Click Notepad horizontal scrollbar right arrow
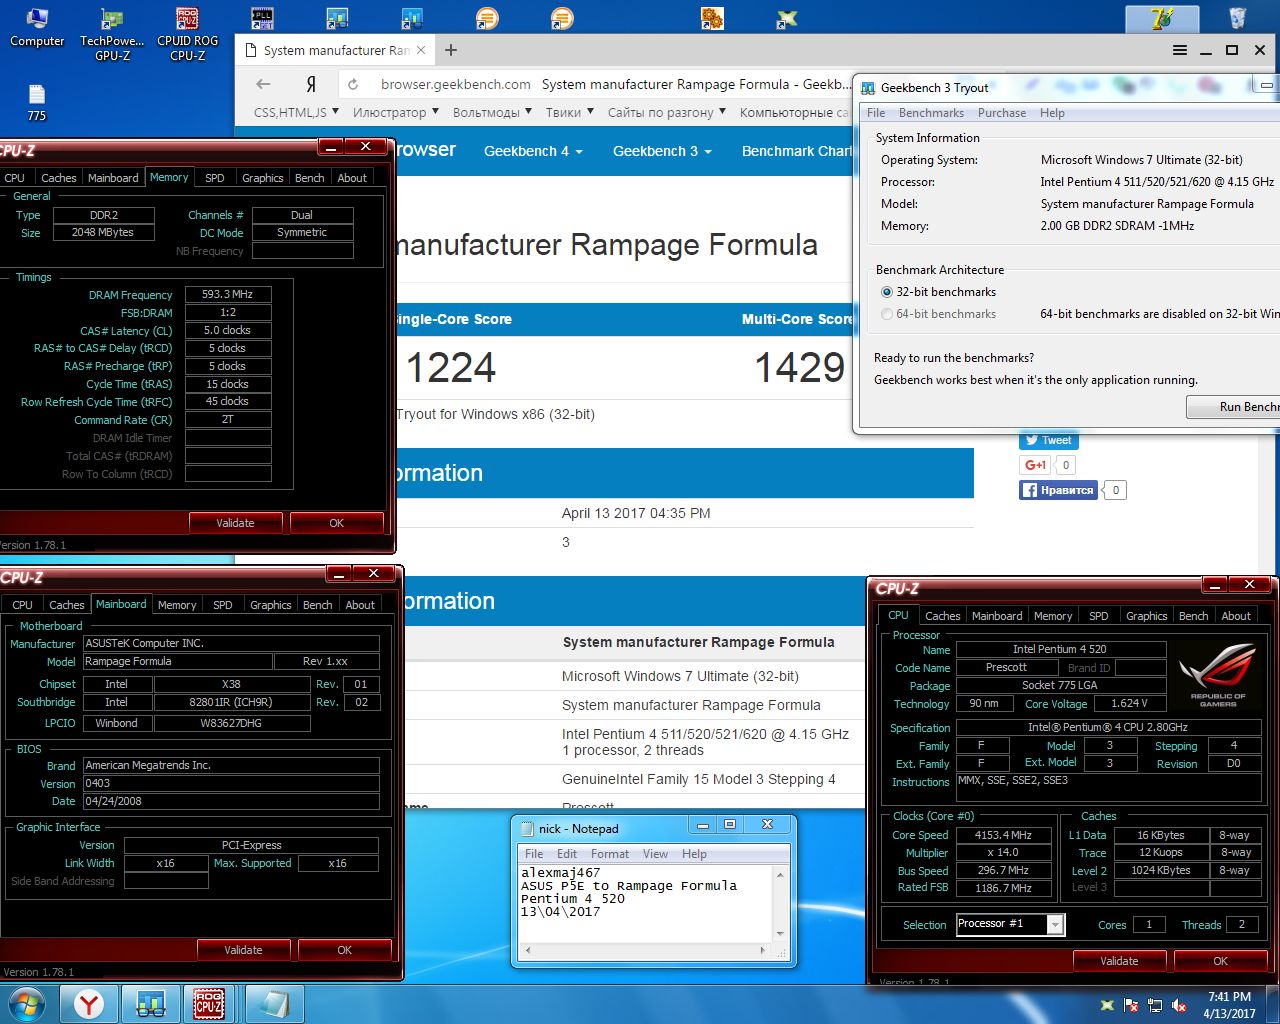The height and width of the screenshot is (1024, 1280). [763, 950]
